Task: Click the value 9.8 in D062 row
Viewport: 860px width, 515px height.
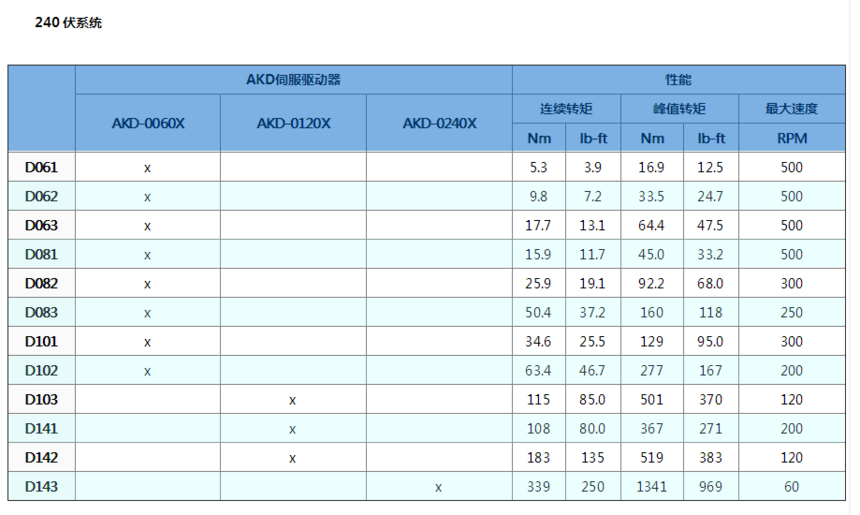Action: point(539,196)
